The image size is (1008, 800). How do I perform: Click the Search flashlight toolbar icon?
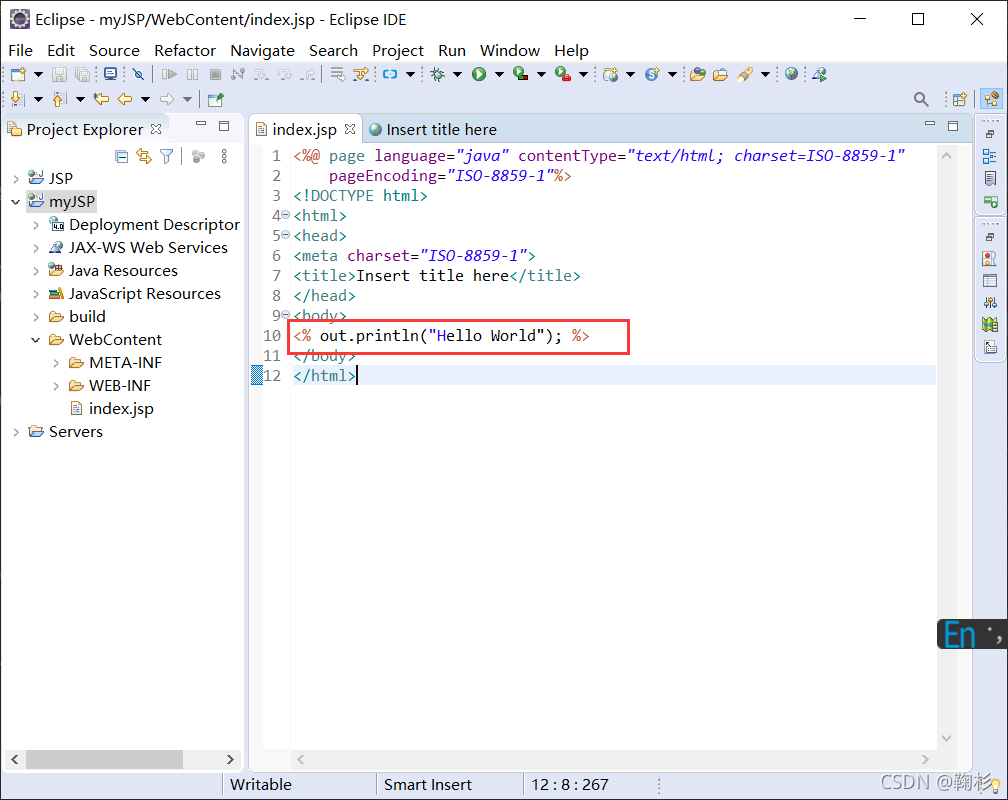click(744, 75)
